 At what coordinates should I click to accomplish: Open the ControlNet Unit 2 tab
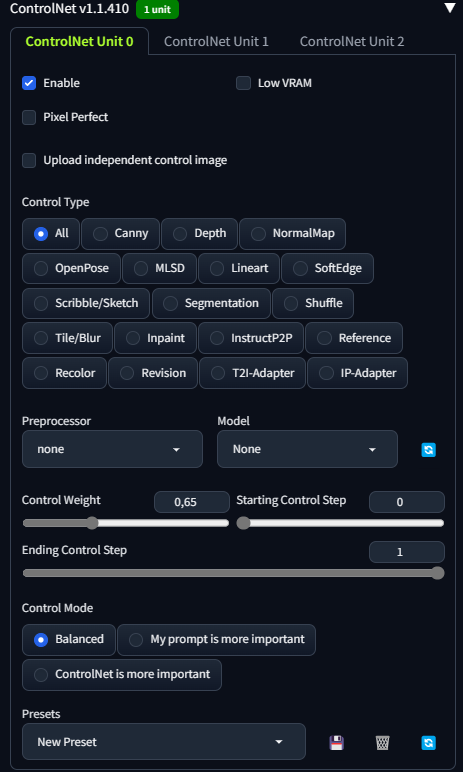(x=352, y=41)
